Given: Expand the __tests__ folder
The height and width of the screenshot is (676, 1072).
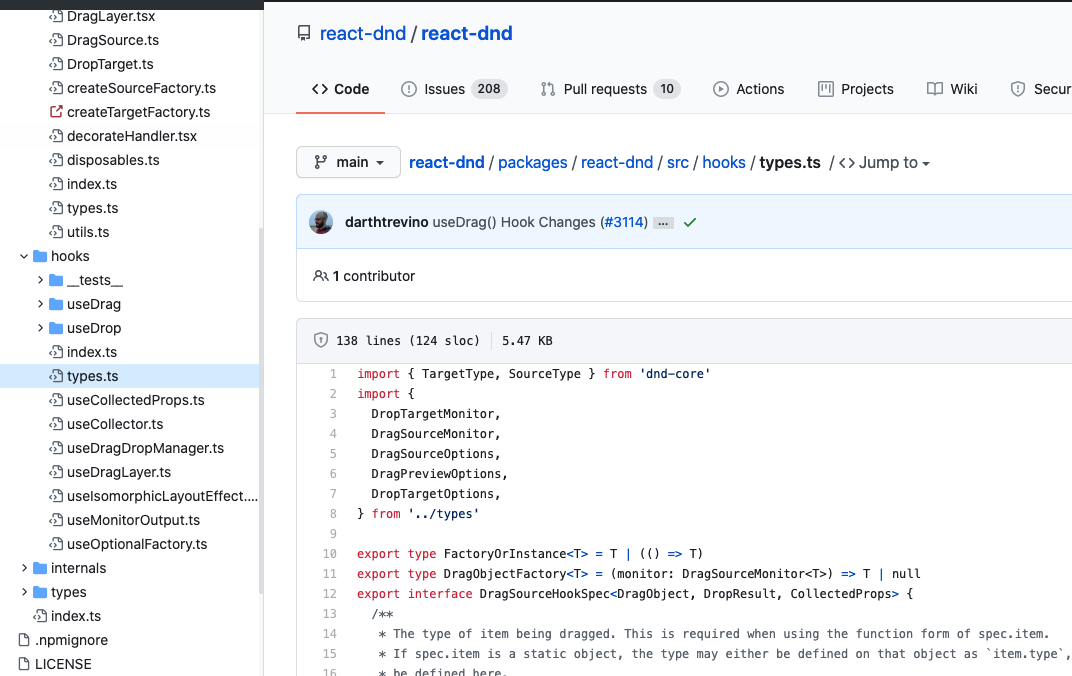Looking at the screenshot, I should click(40, 280).
